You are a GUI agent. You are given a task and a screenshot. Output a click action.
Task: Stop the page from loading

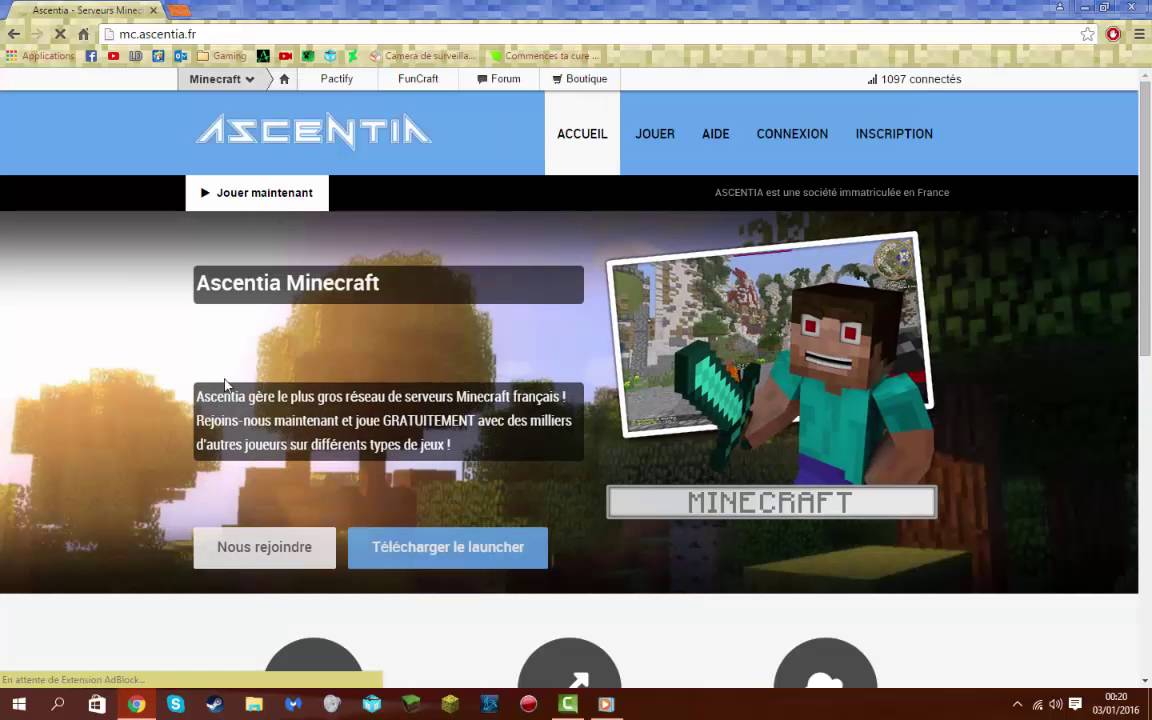[60, 34]
